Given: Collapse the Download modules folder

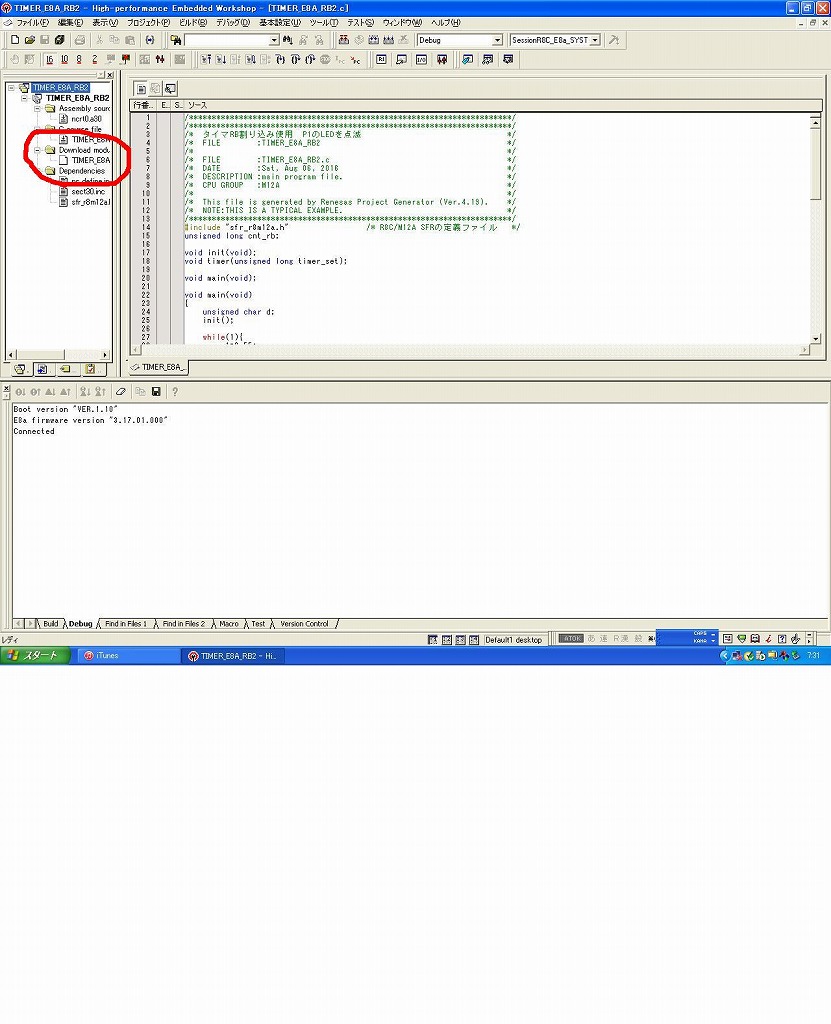Looking at the screenshot, I should (x=38, y=150).
